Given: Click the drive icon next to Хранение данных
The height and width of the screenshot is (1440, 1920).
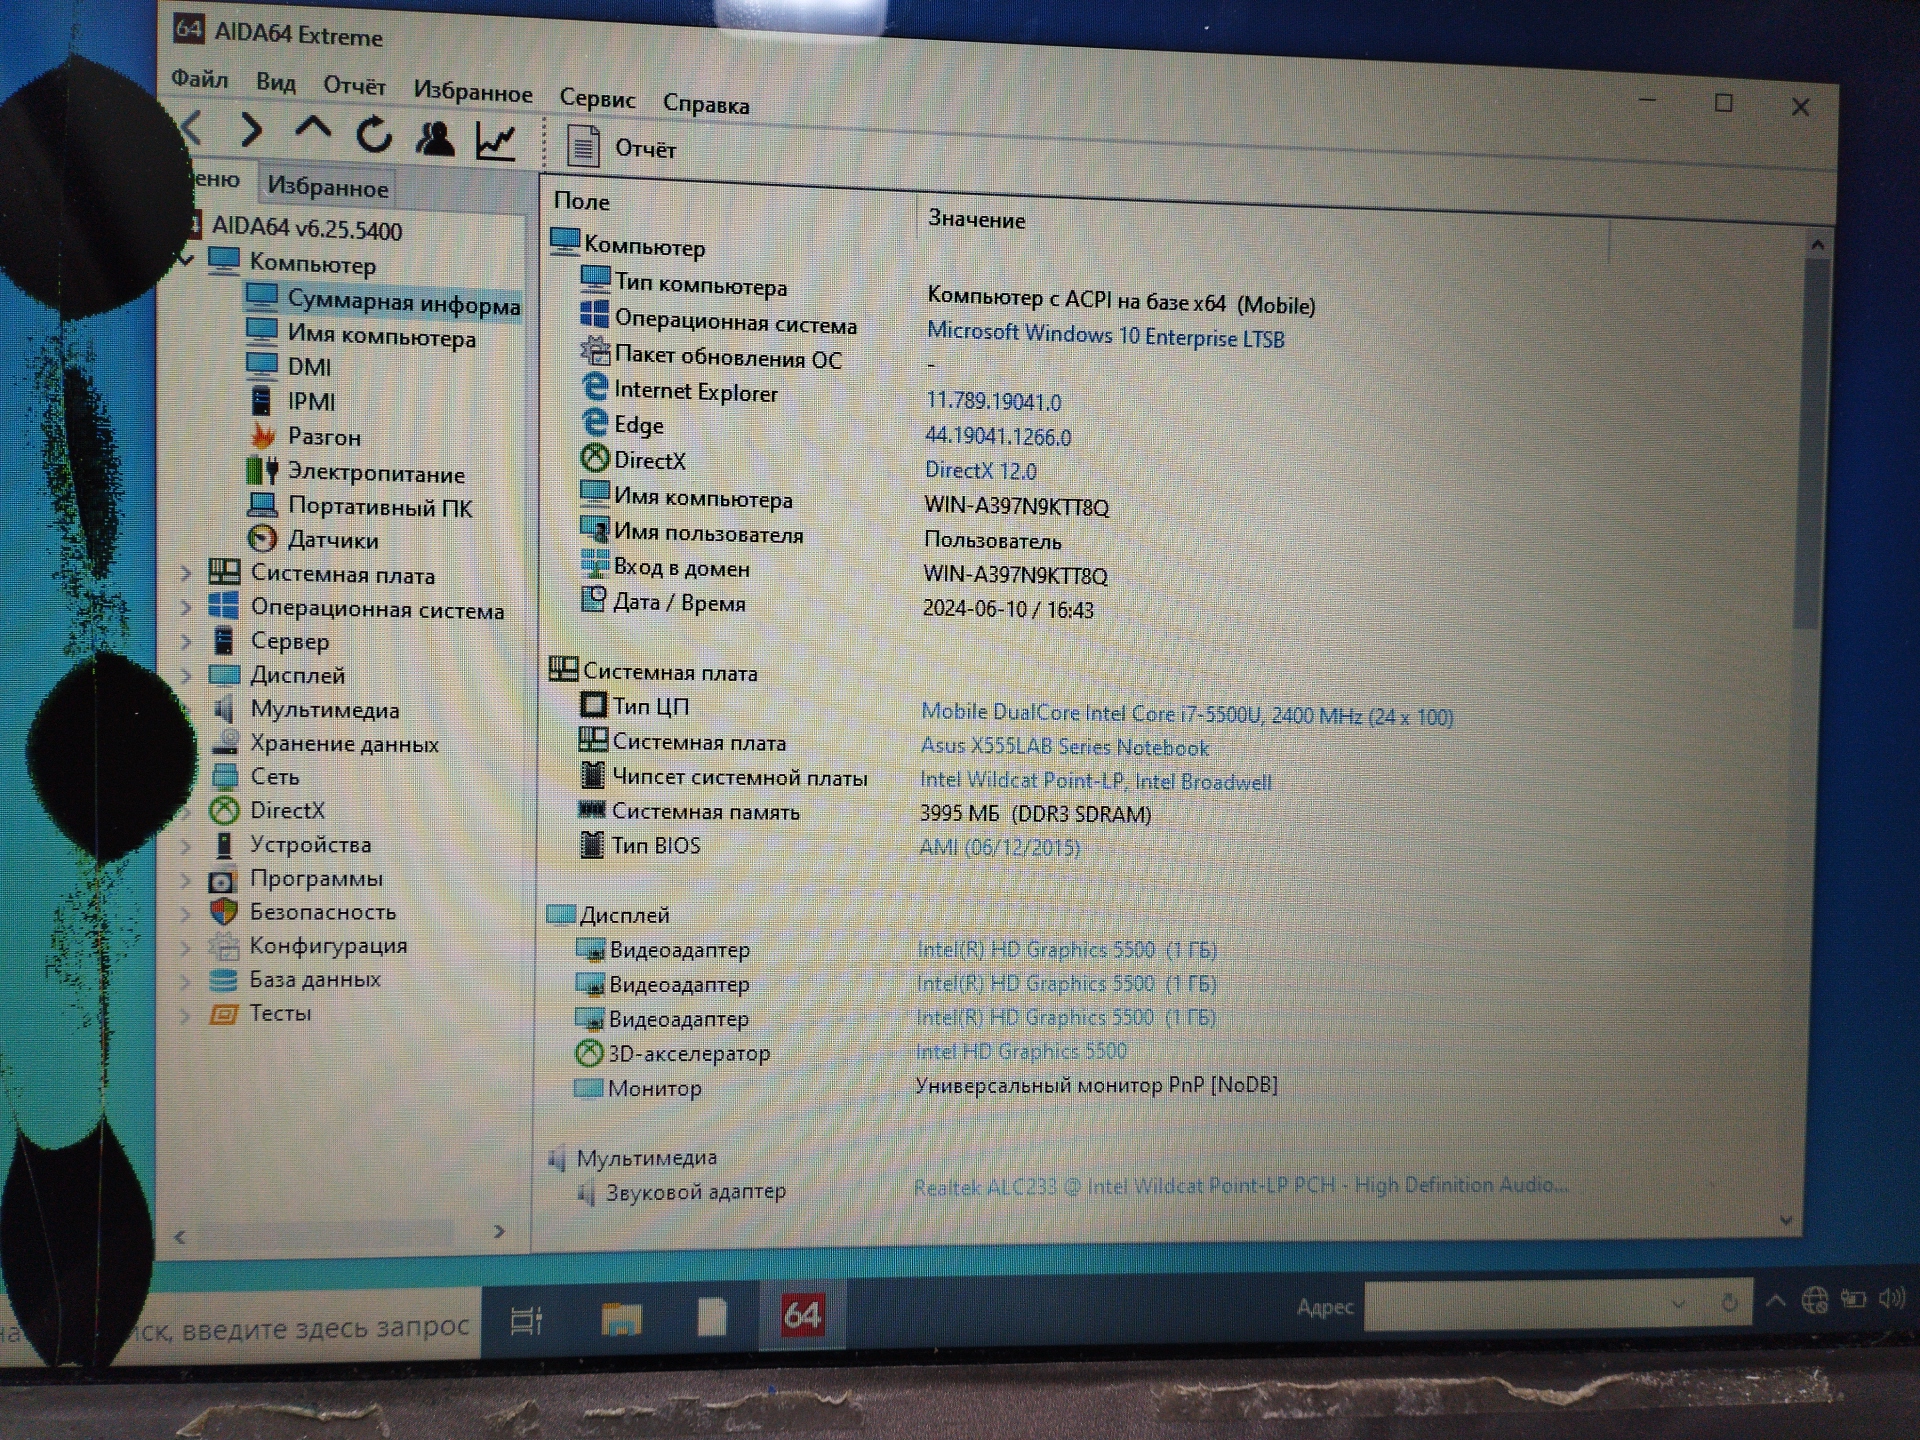Looking at the screenshot, I should click(225, 743).
